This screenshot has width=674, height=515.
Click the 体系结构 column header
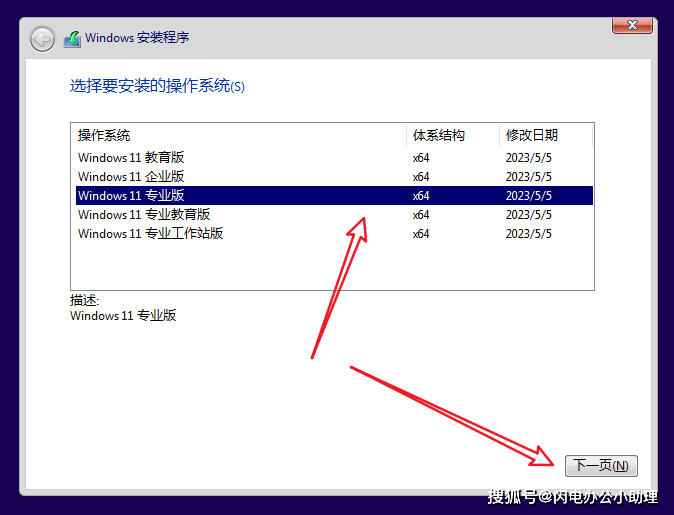click(453, 135)
